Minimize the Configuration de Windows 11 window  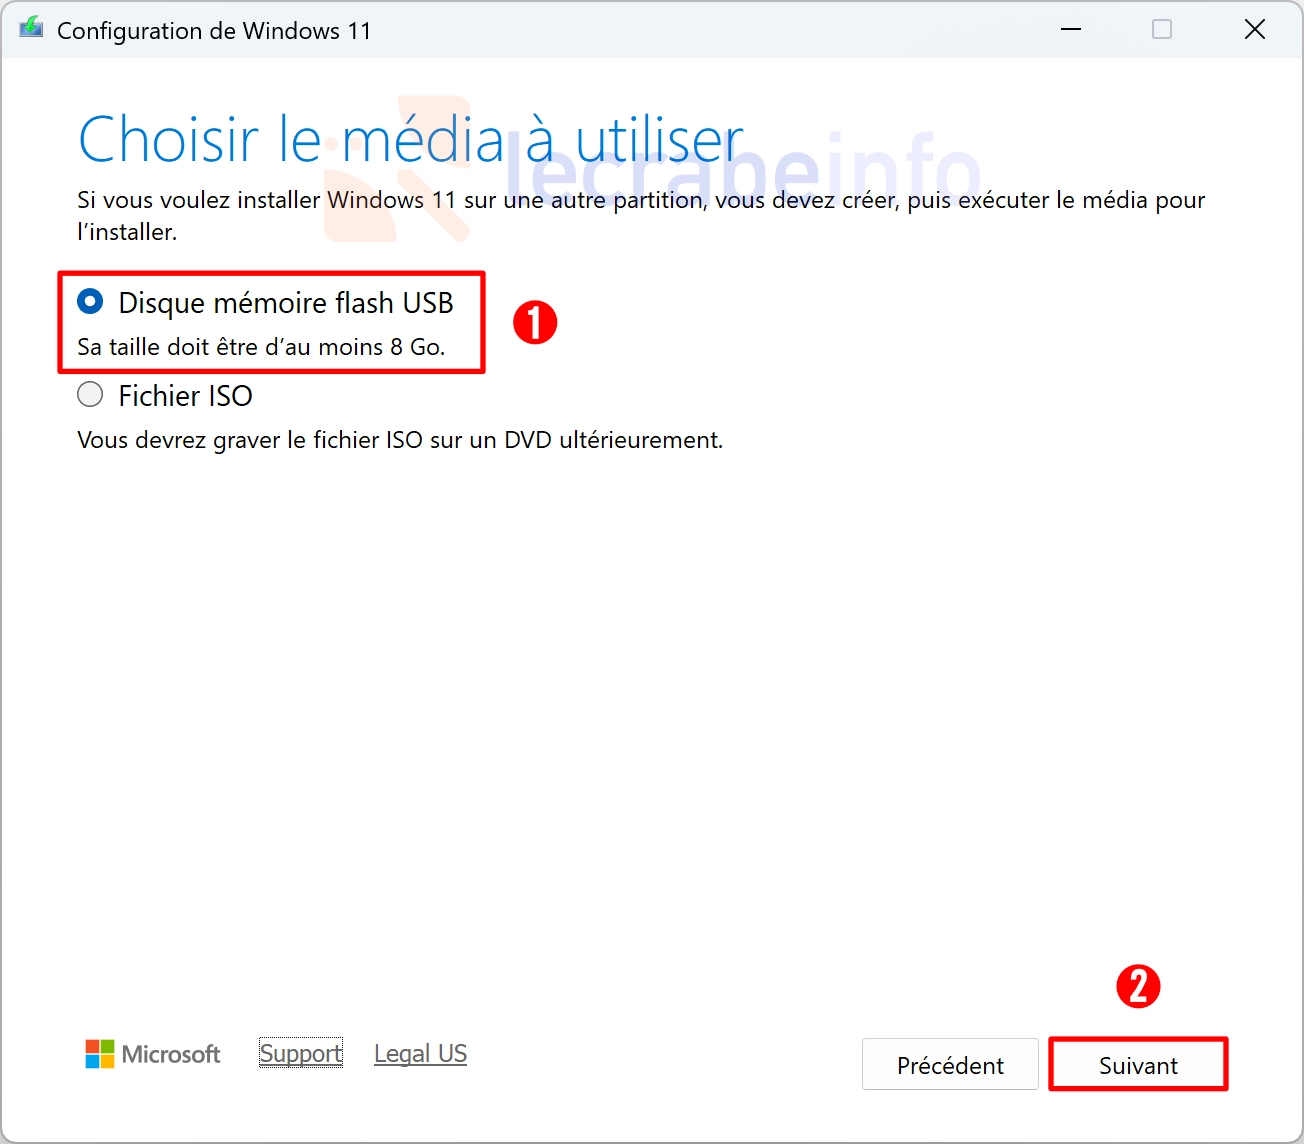click(1071, 30)
